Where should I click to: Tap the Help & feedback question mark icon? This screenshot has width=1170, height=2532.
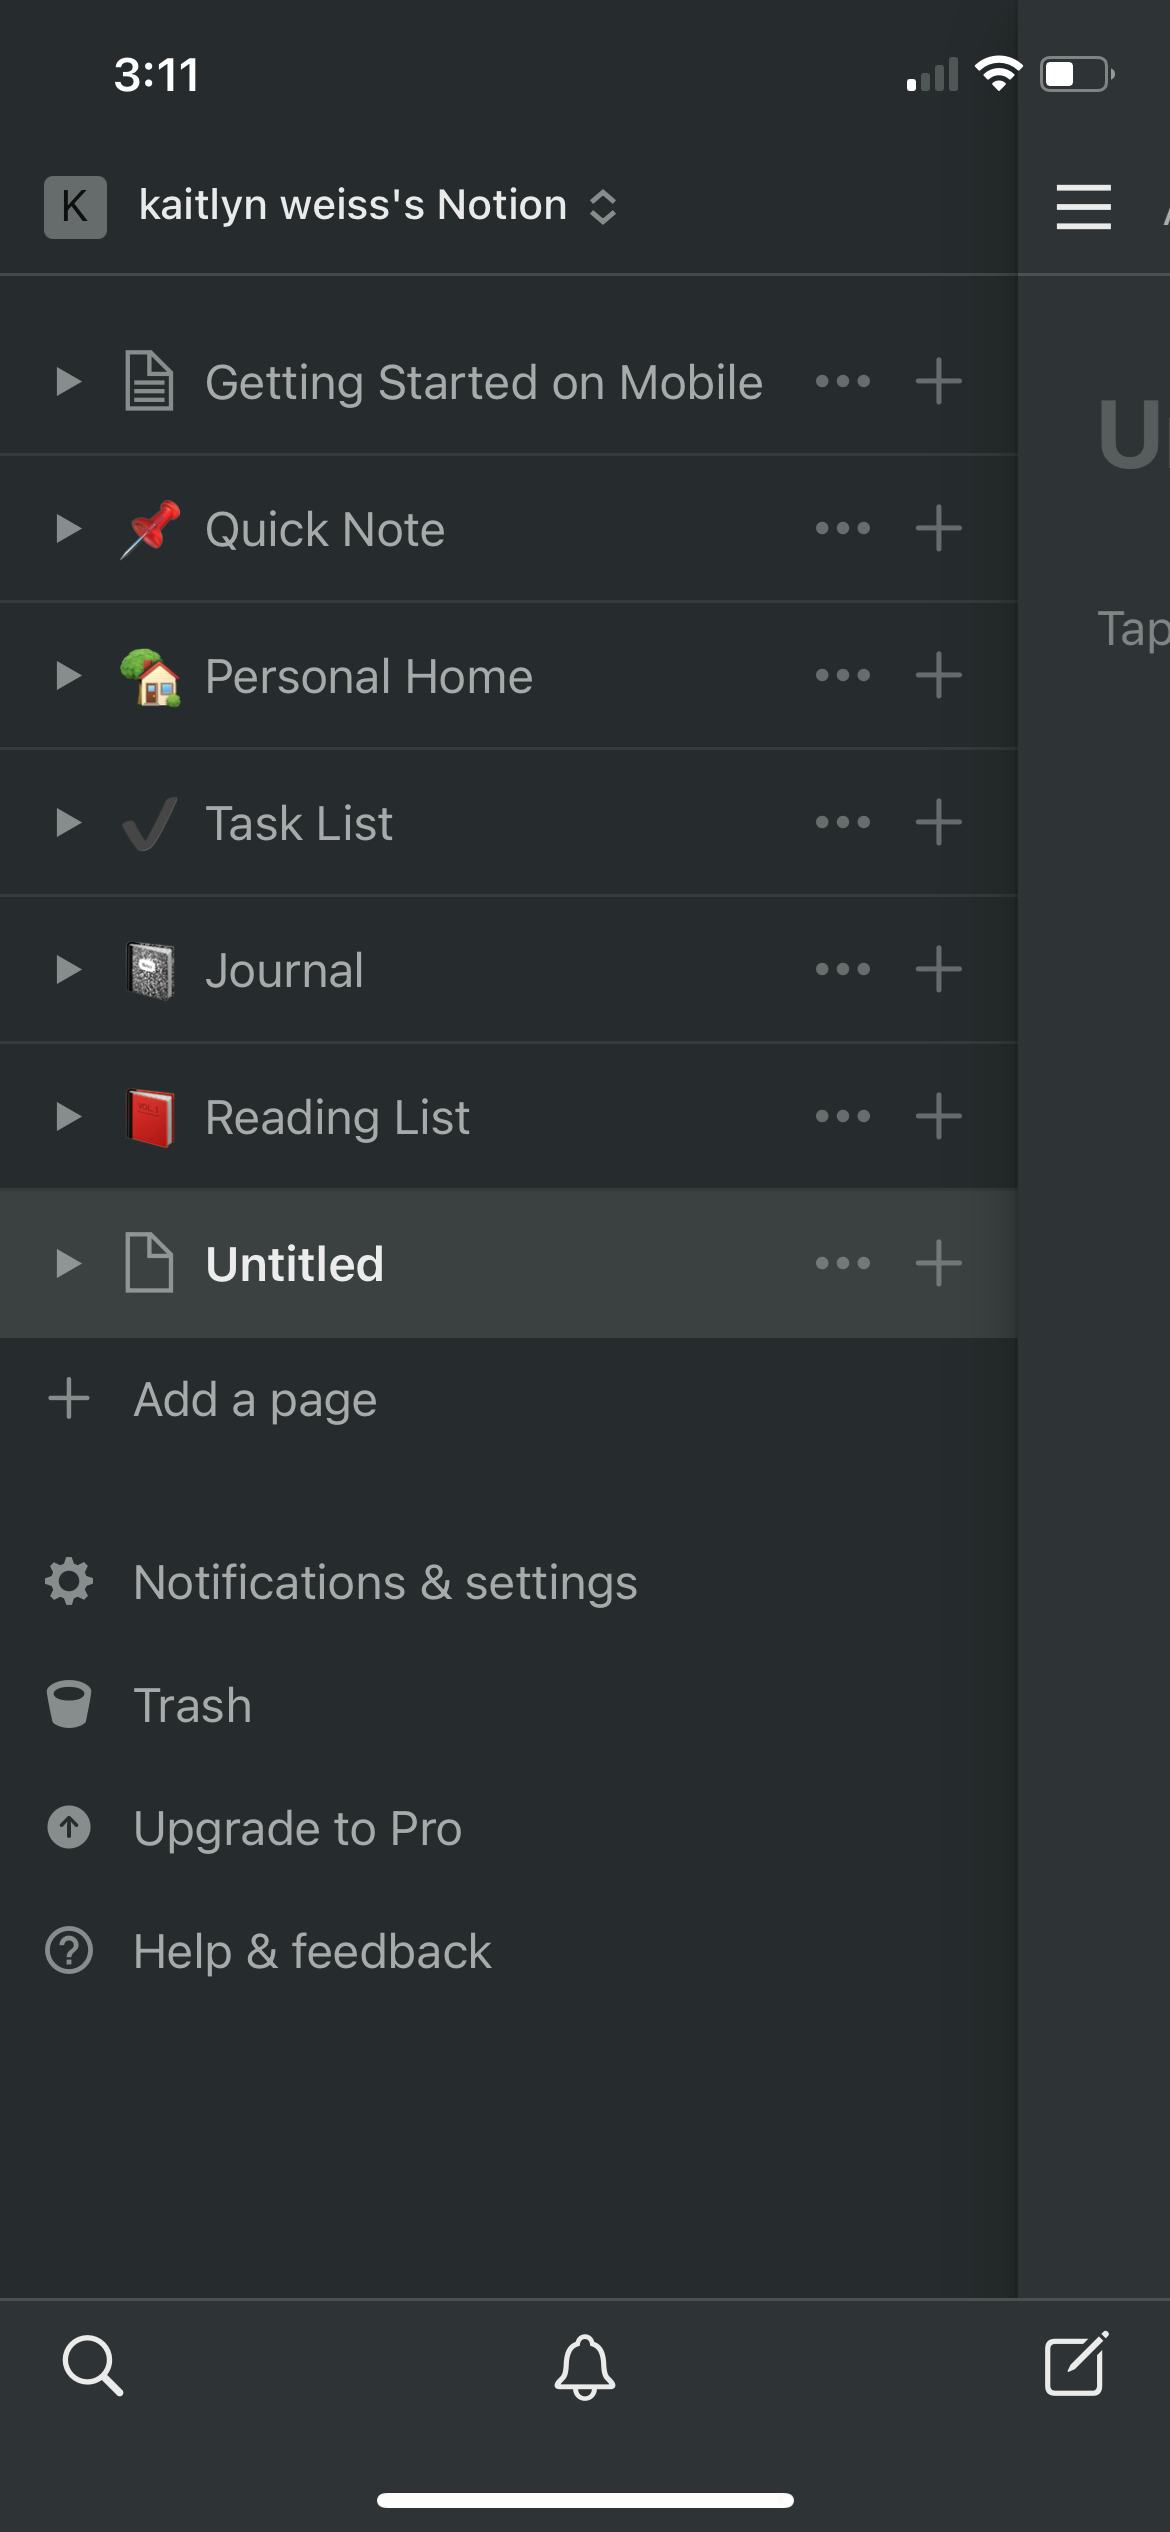pos(68,1950)
